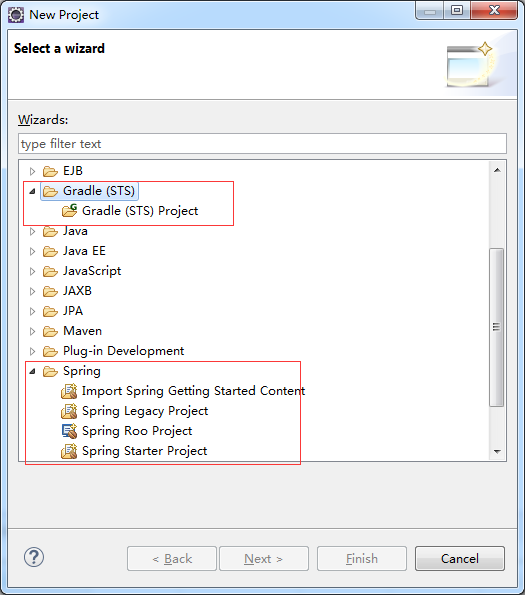Click the Gradle (STS) Project wizard icon
This screenshot has height=595, width=525.
pyautogui.click(x=69, y=211)
